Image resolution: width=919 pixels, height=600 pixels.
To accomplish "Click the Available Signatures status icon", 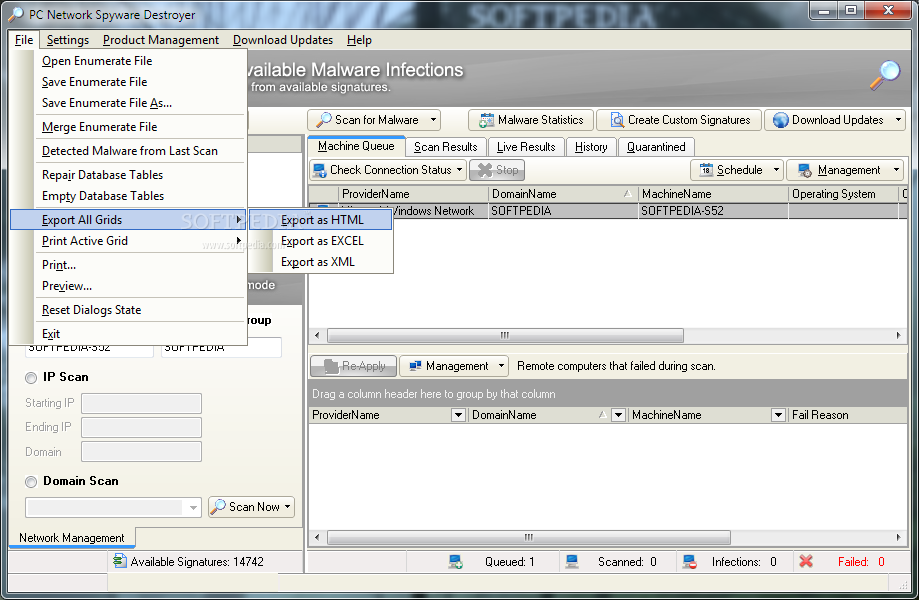I will pos(120,561).
